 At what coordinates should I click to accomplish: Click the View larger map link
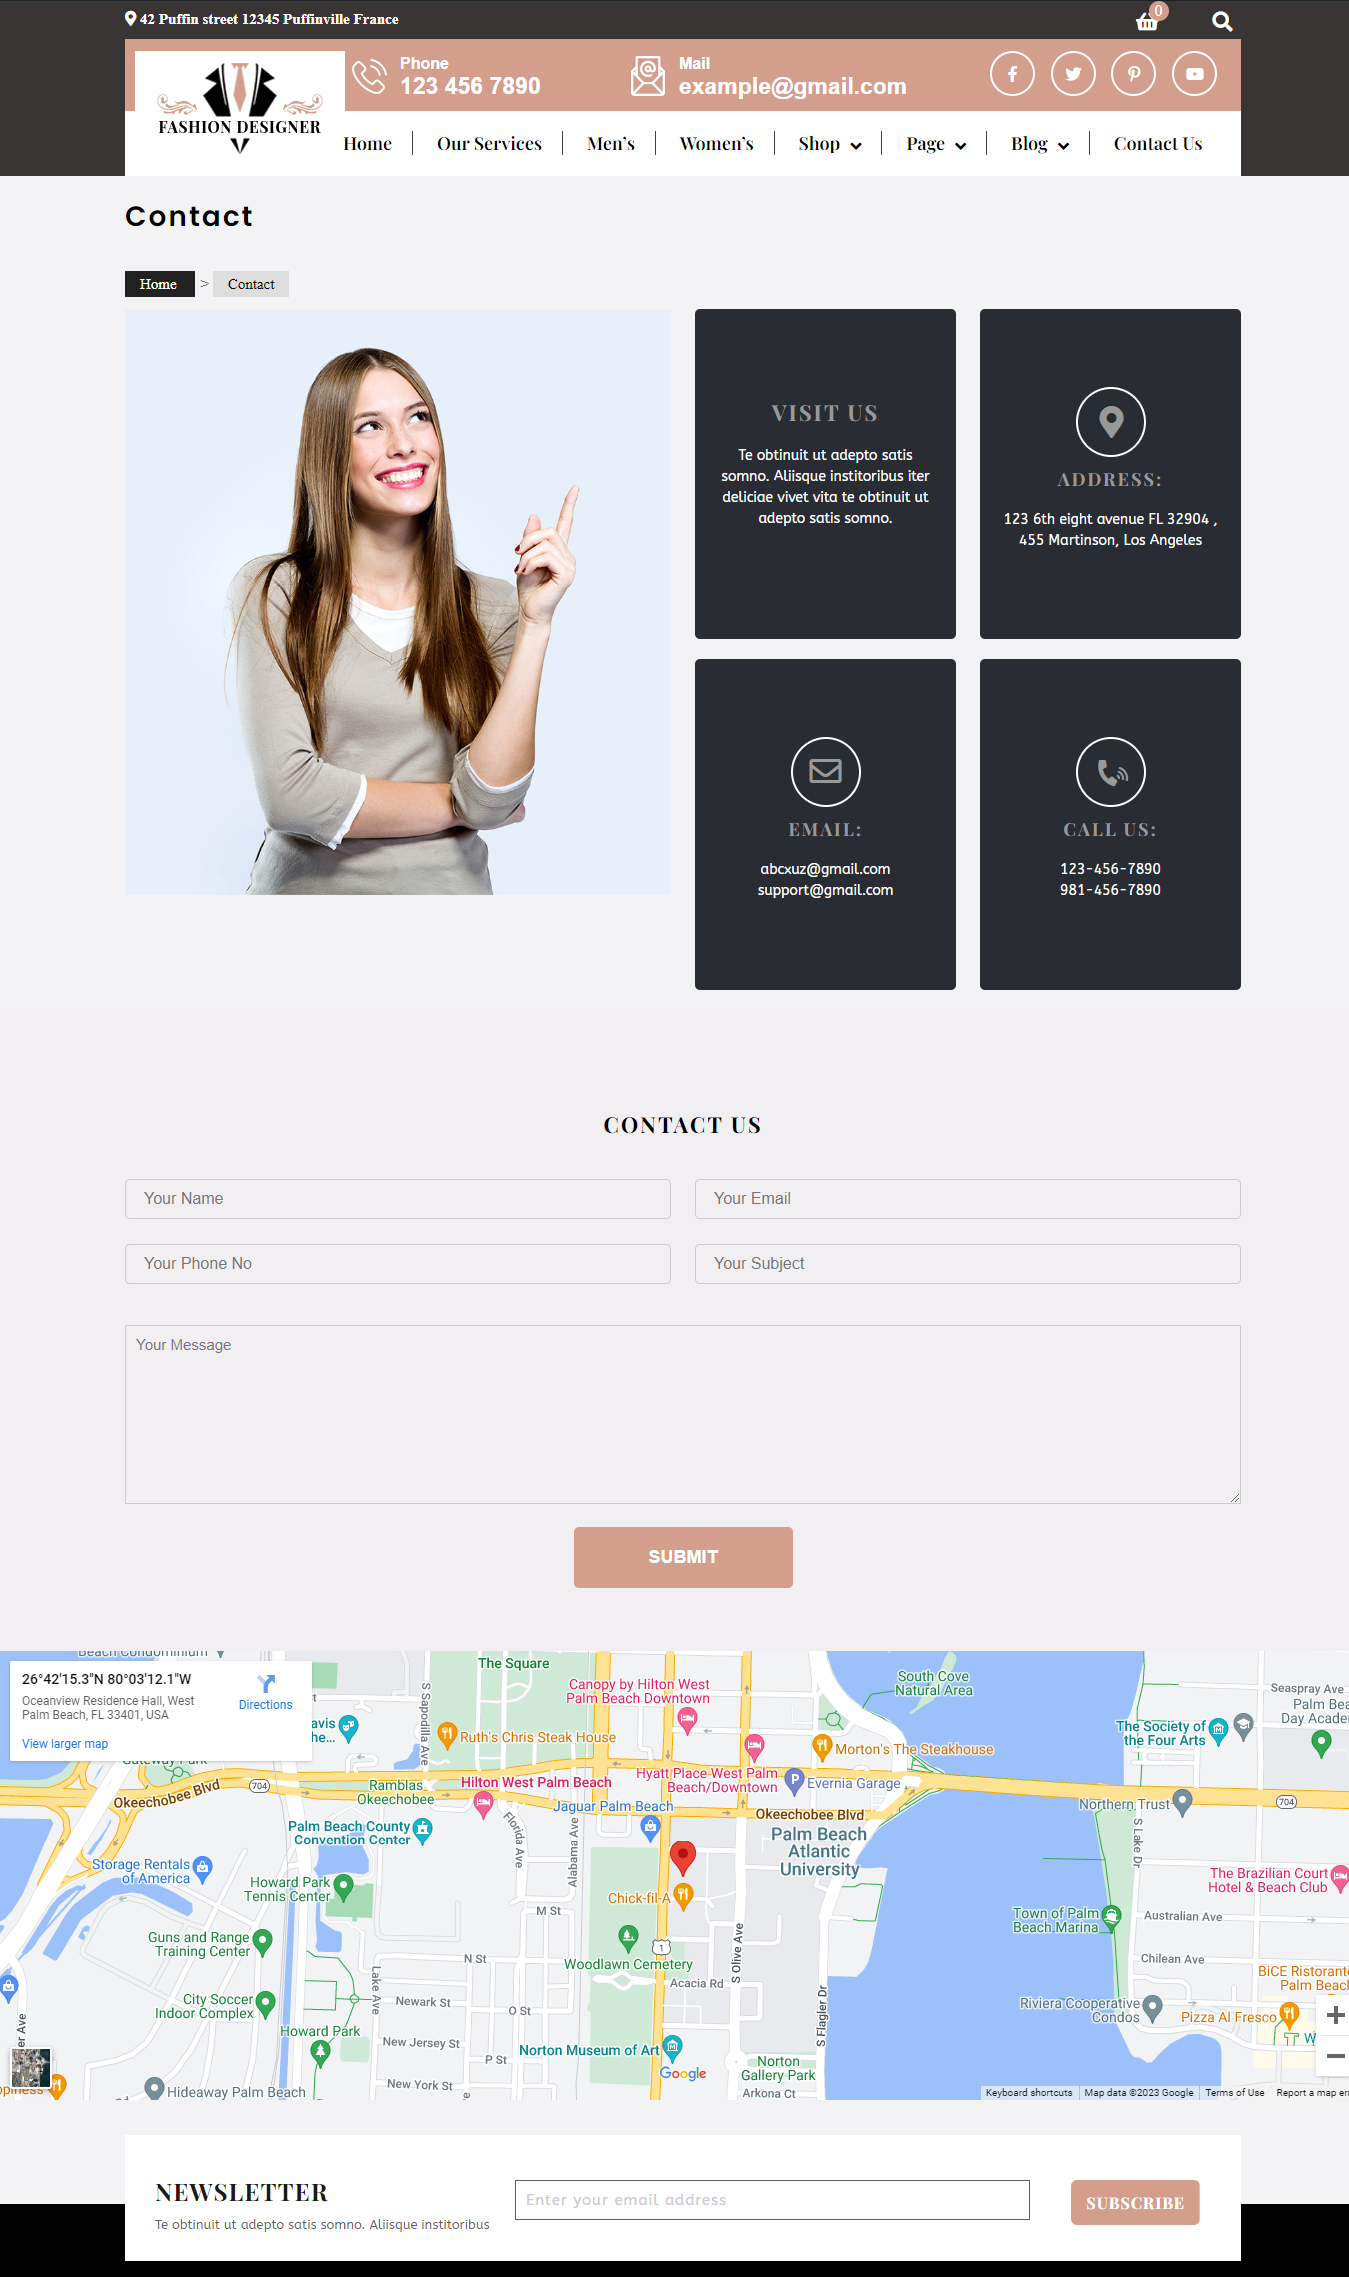coord(65,1744)
